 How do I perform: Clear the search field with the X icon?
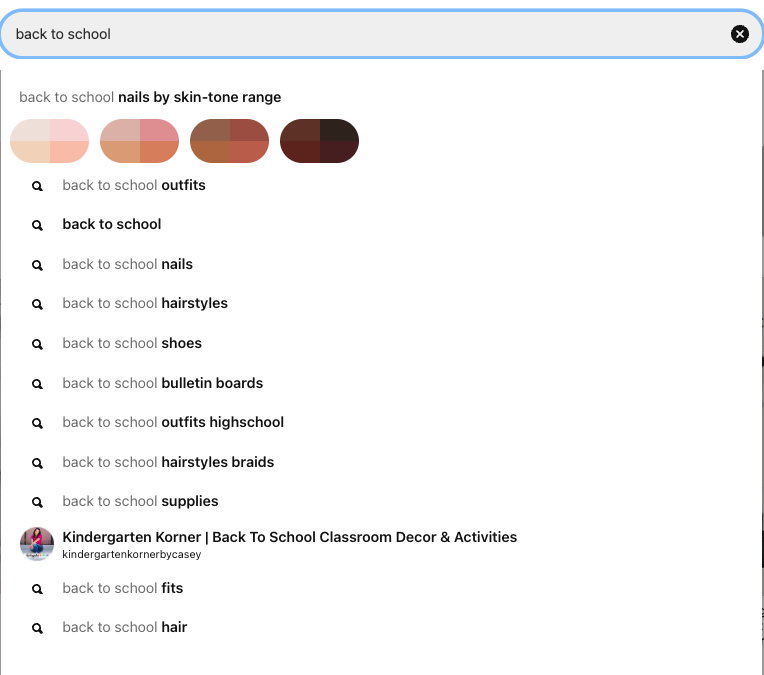coord(739,34)
